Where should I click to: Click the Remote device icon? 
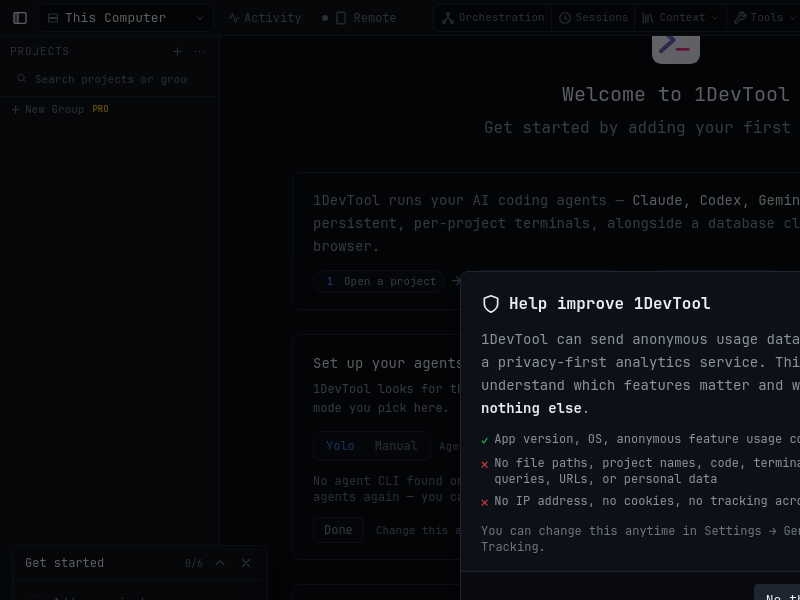tap(341, 18)
